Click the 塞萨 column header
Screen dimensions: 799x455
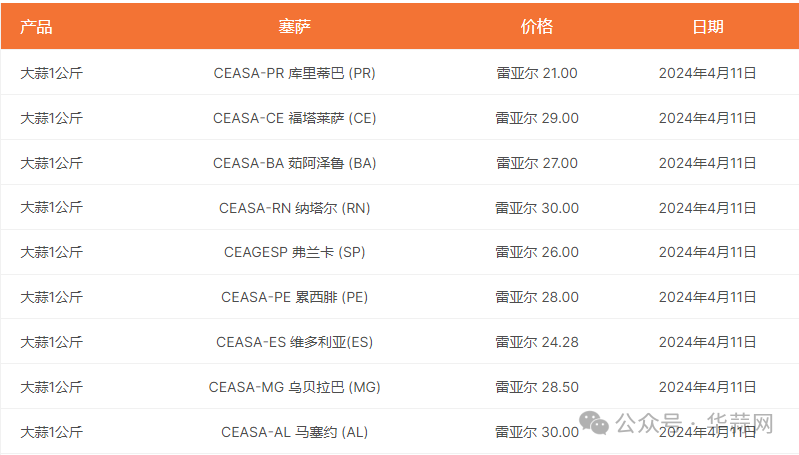coord(295,26)
